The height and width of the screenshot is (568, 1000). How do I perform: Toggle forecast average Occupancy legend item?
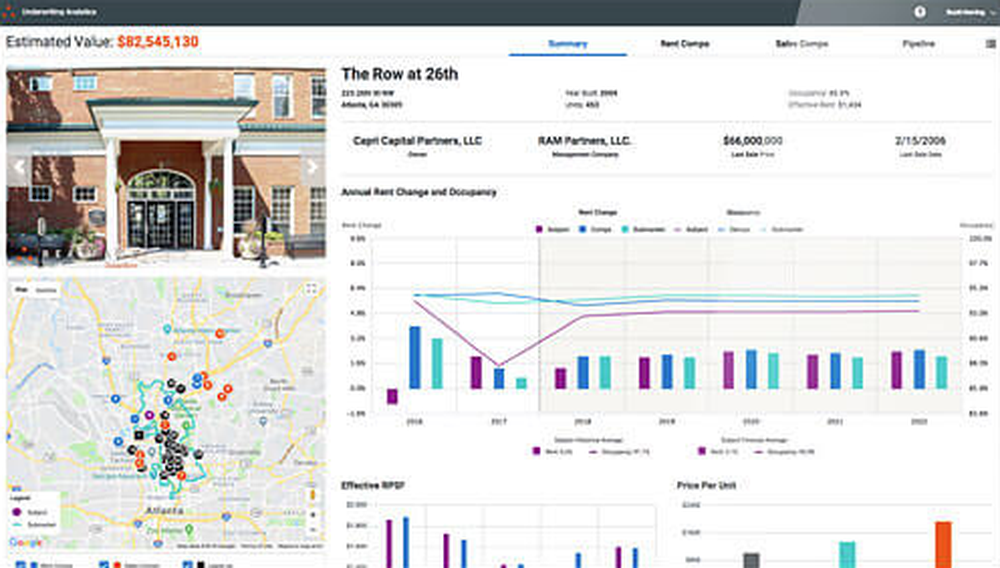pos(784,451)
